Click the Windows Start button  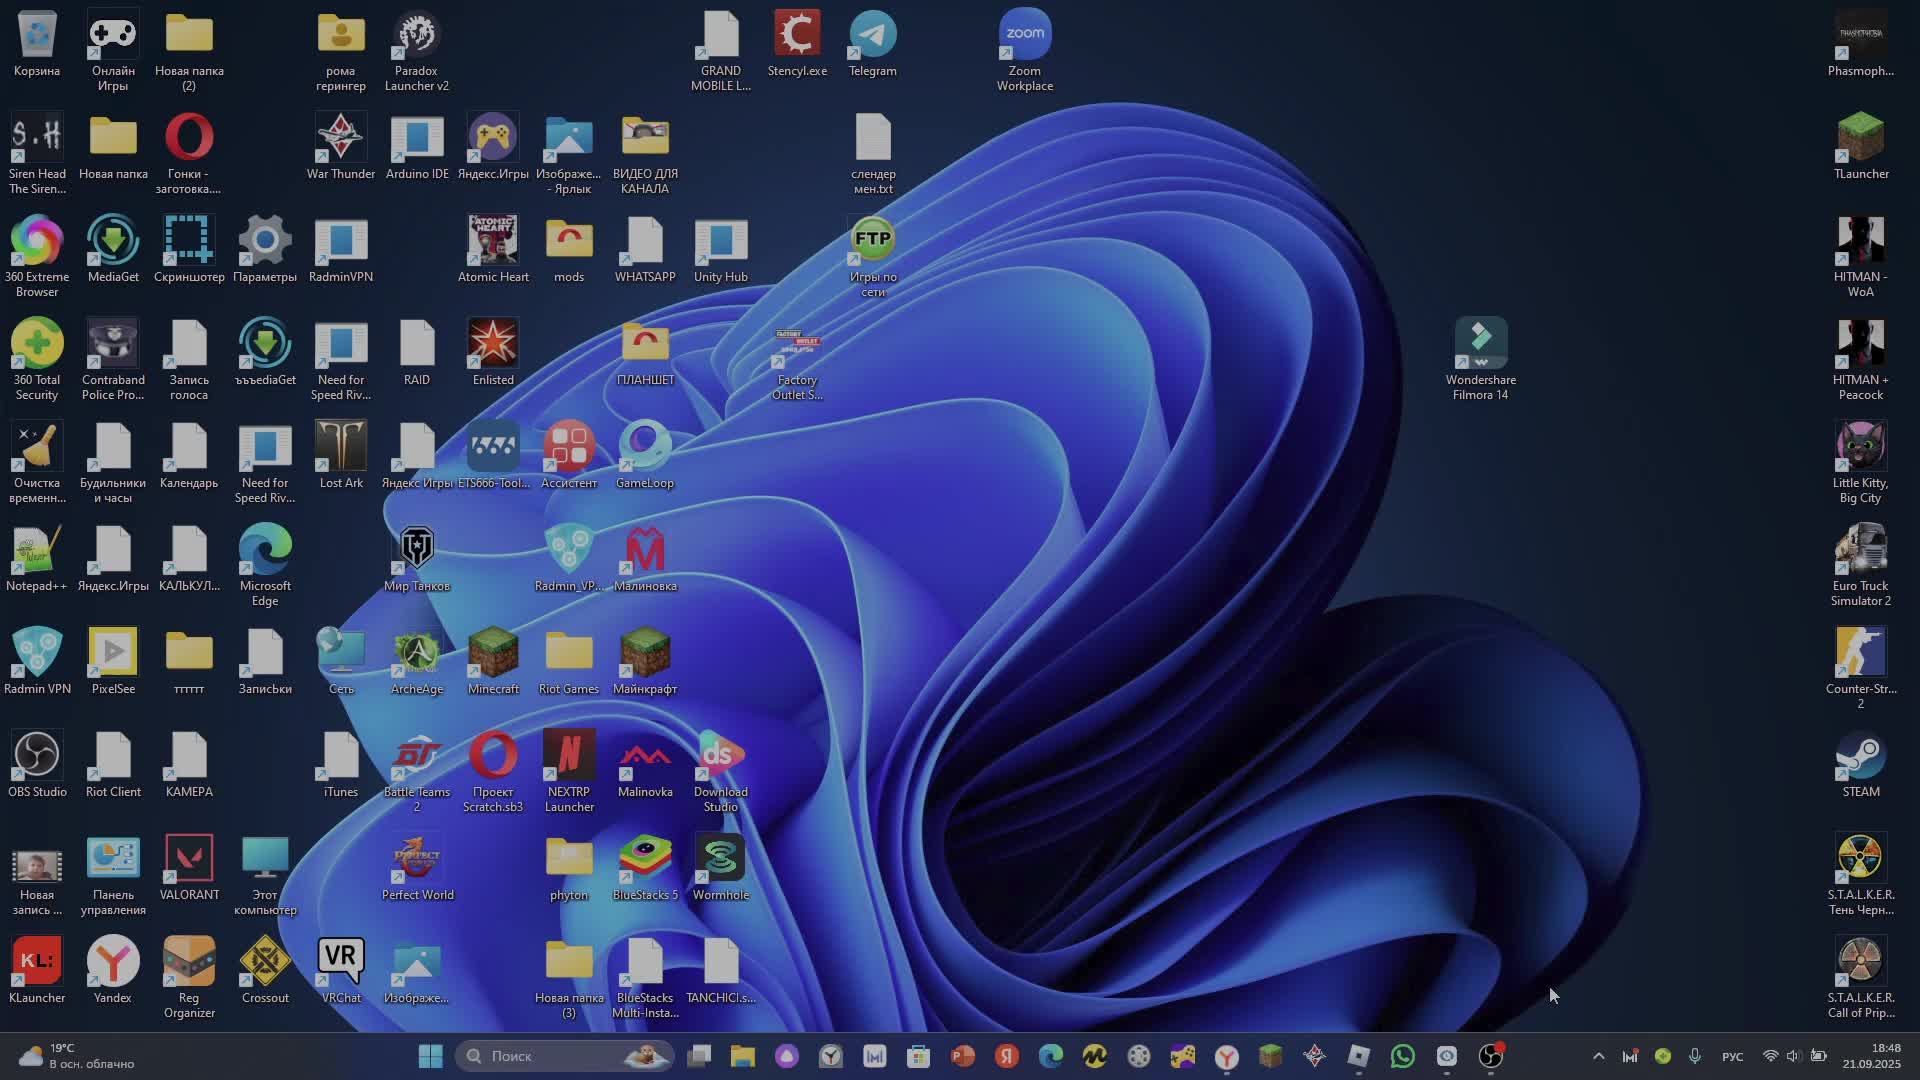pos(430,1056)
